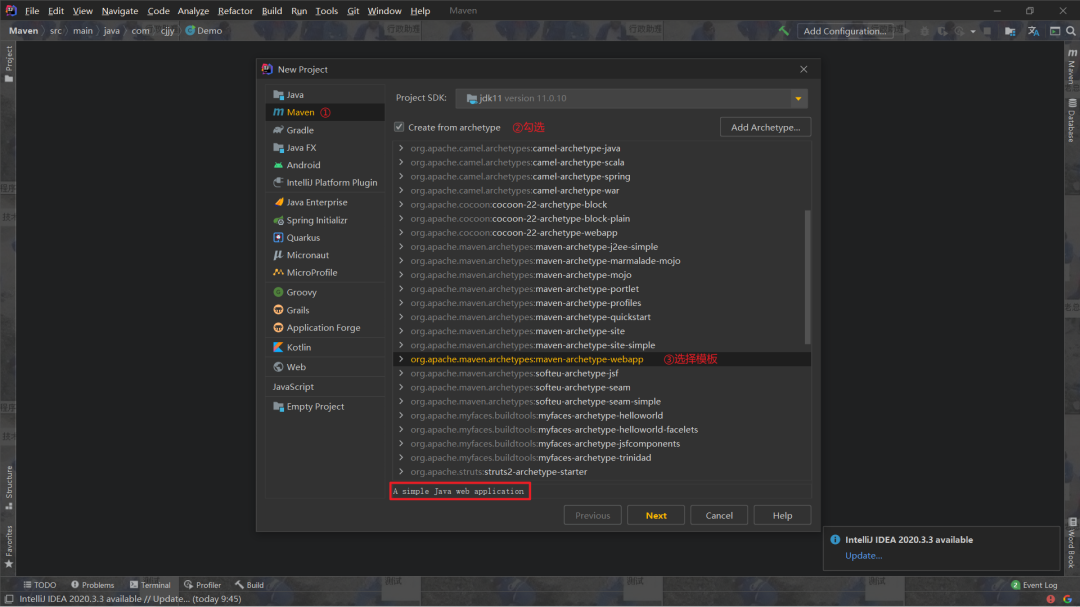This screenshot has width=1080, height=607.
Task: Pick MicroProfile project type
Action: coord(324,272)
